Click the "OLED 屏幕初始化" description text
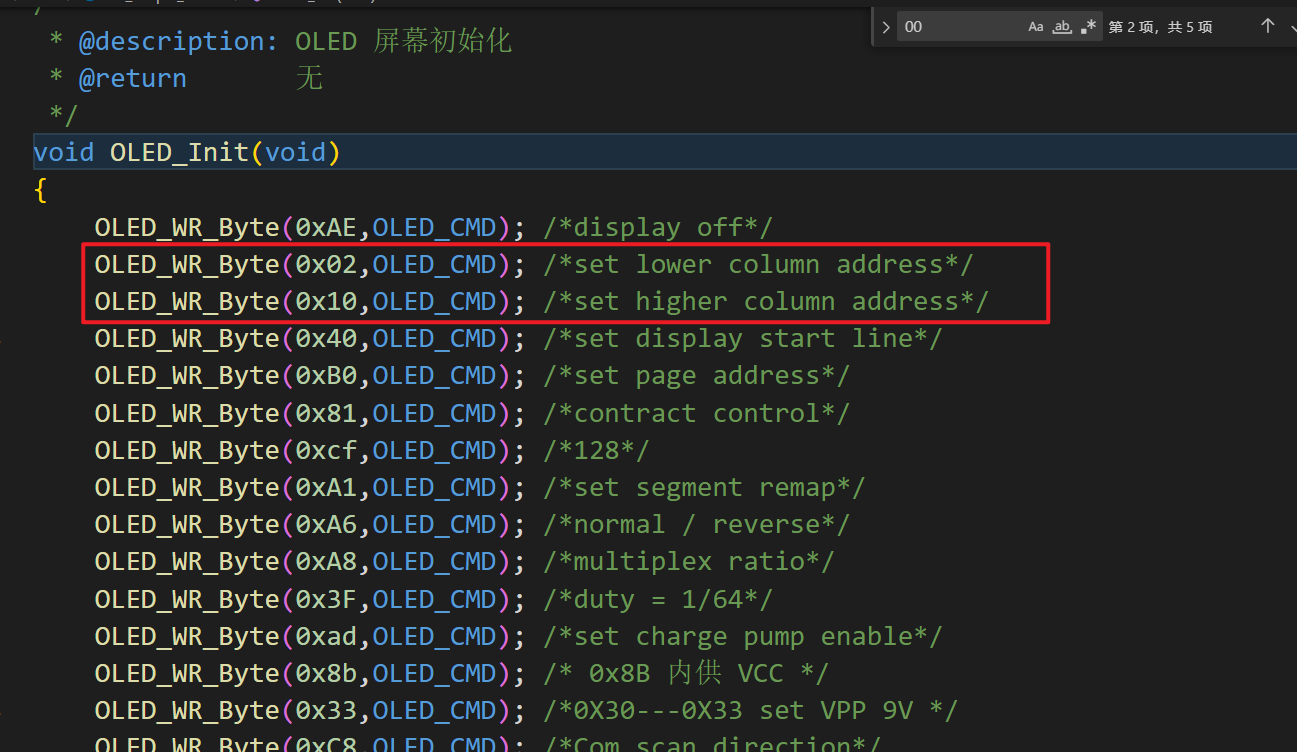The image size is (1297, 752). pos(404,42)
